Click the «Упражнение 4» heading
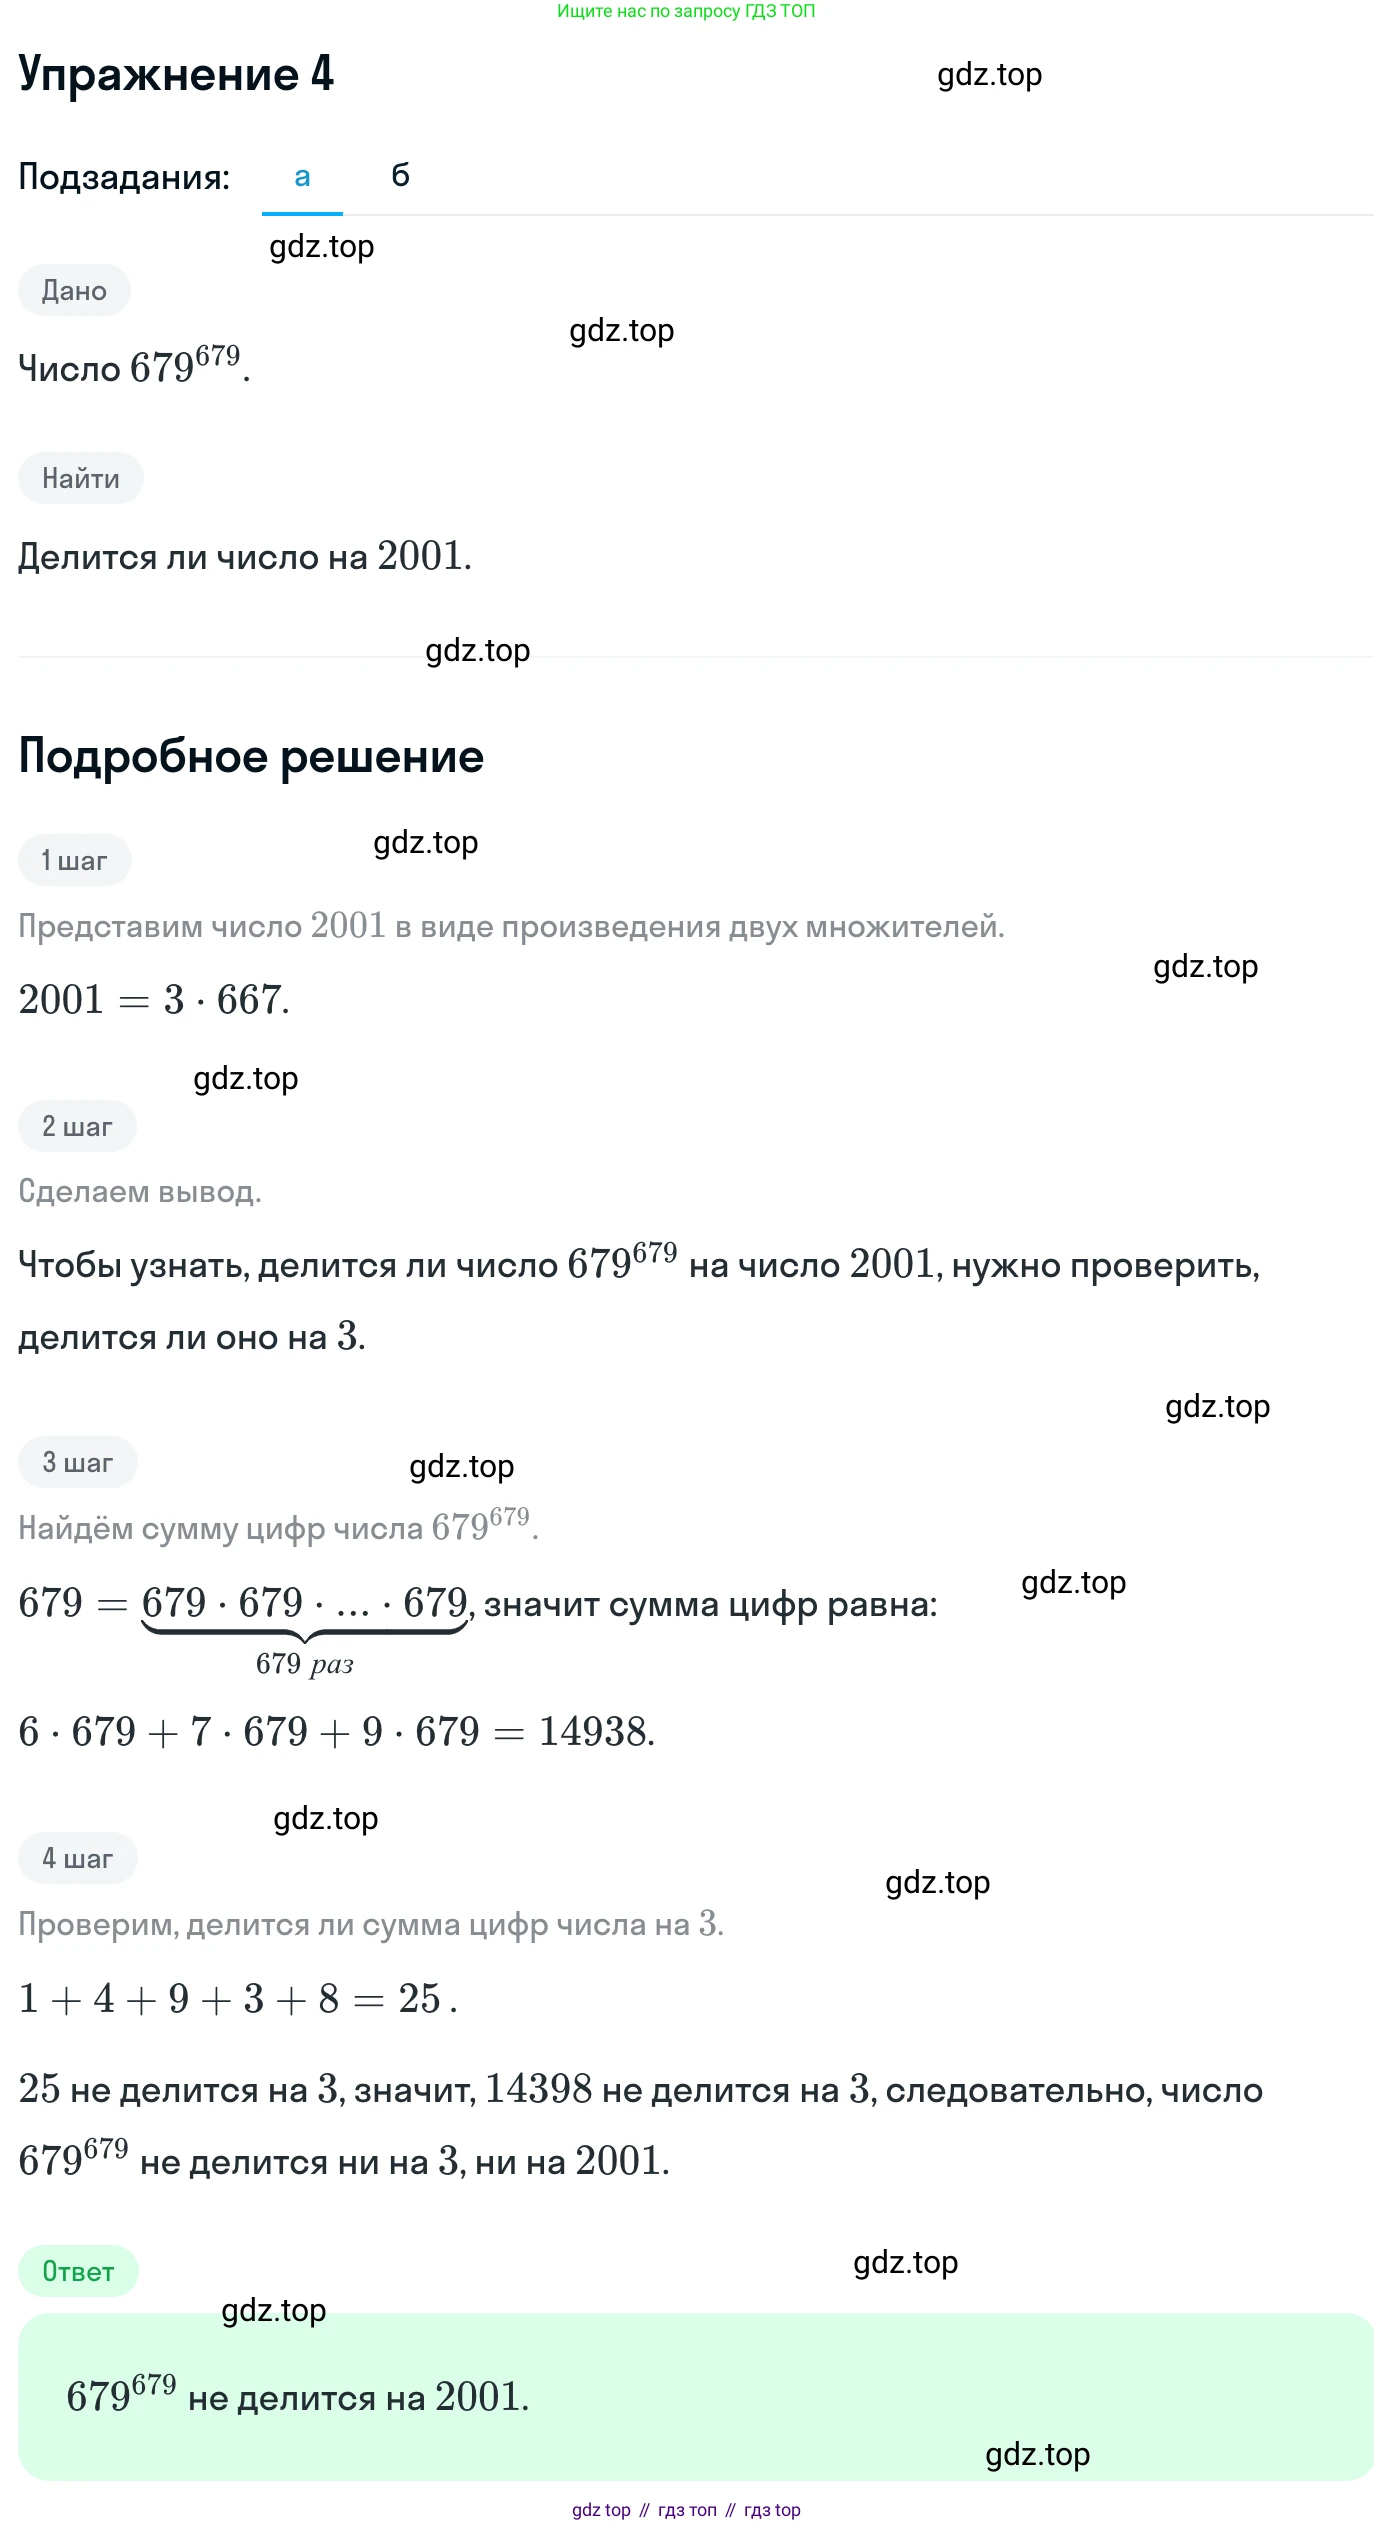The image size is (1374, 2525). pos(176,74)
